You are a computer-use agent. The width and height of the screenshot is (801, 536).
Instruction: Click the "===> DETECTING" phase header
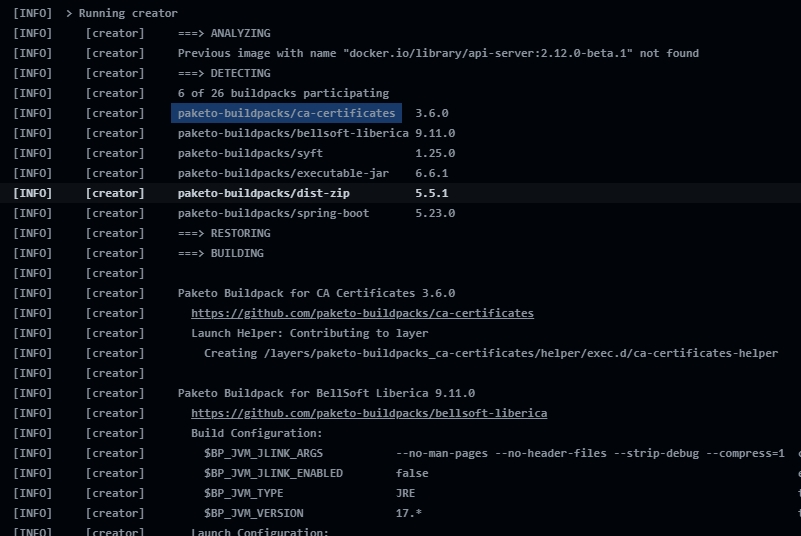[x=224, y=73]
